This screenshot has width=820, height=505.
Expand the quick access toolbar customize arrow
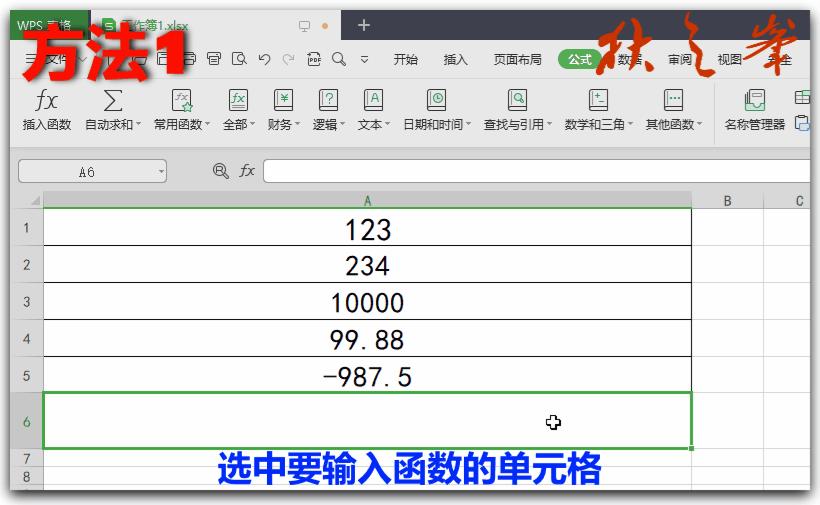pos(365,60)
